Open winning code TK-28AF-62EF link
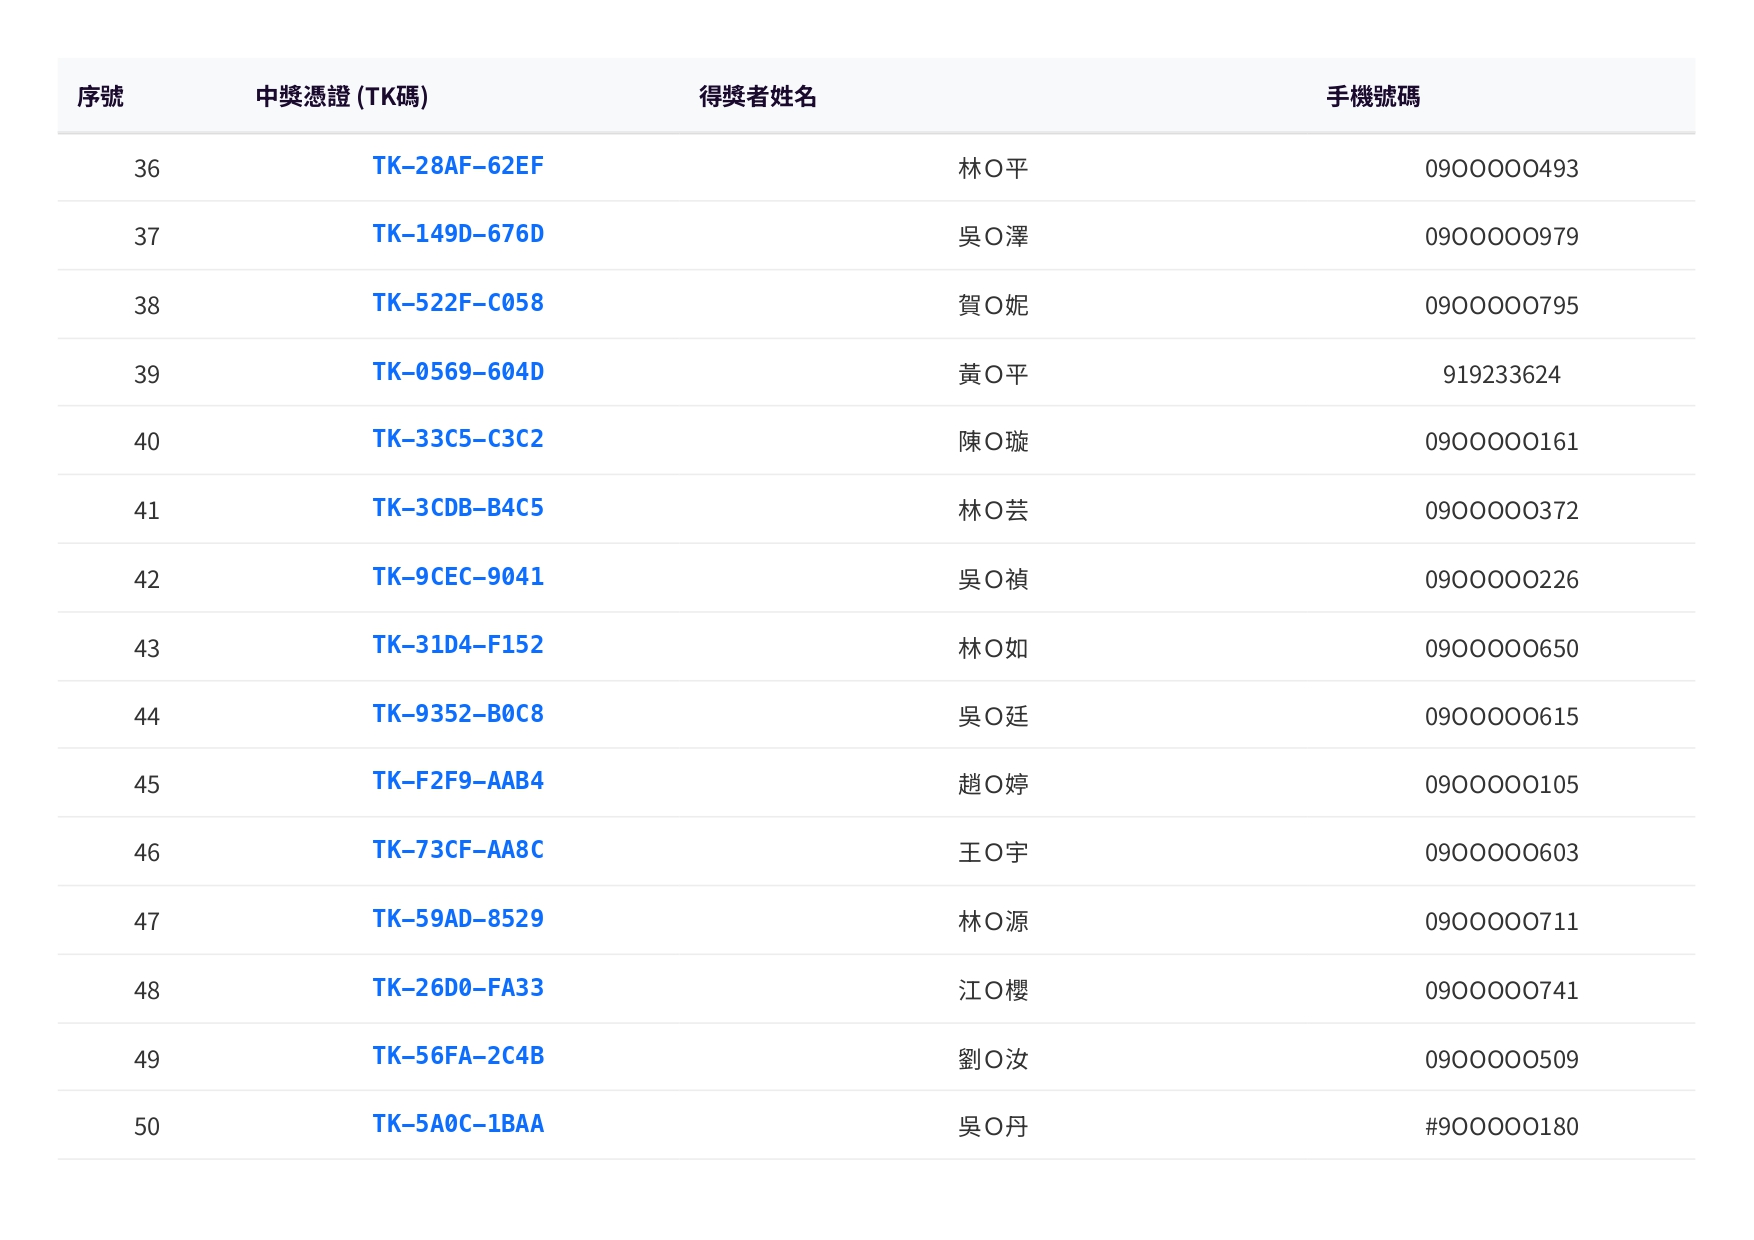Screen dimensions: 1754x1240 457,166
